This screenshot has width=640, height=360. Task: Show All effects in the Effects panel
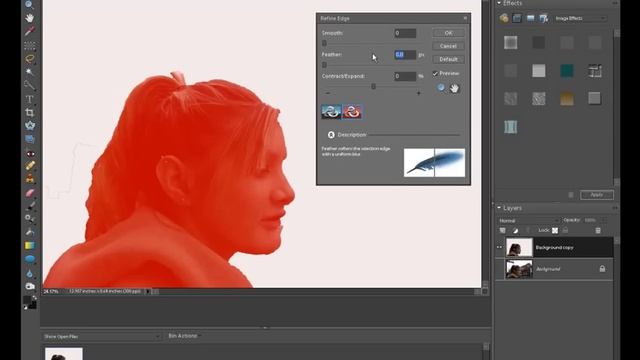click(x=544, y=18)
